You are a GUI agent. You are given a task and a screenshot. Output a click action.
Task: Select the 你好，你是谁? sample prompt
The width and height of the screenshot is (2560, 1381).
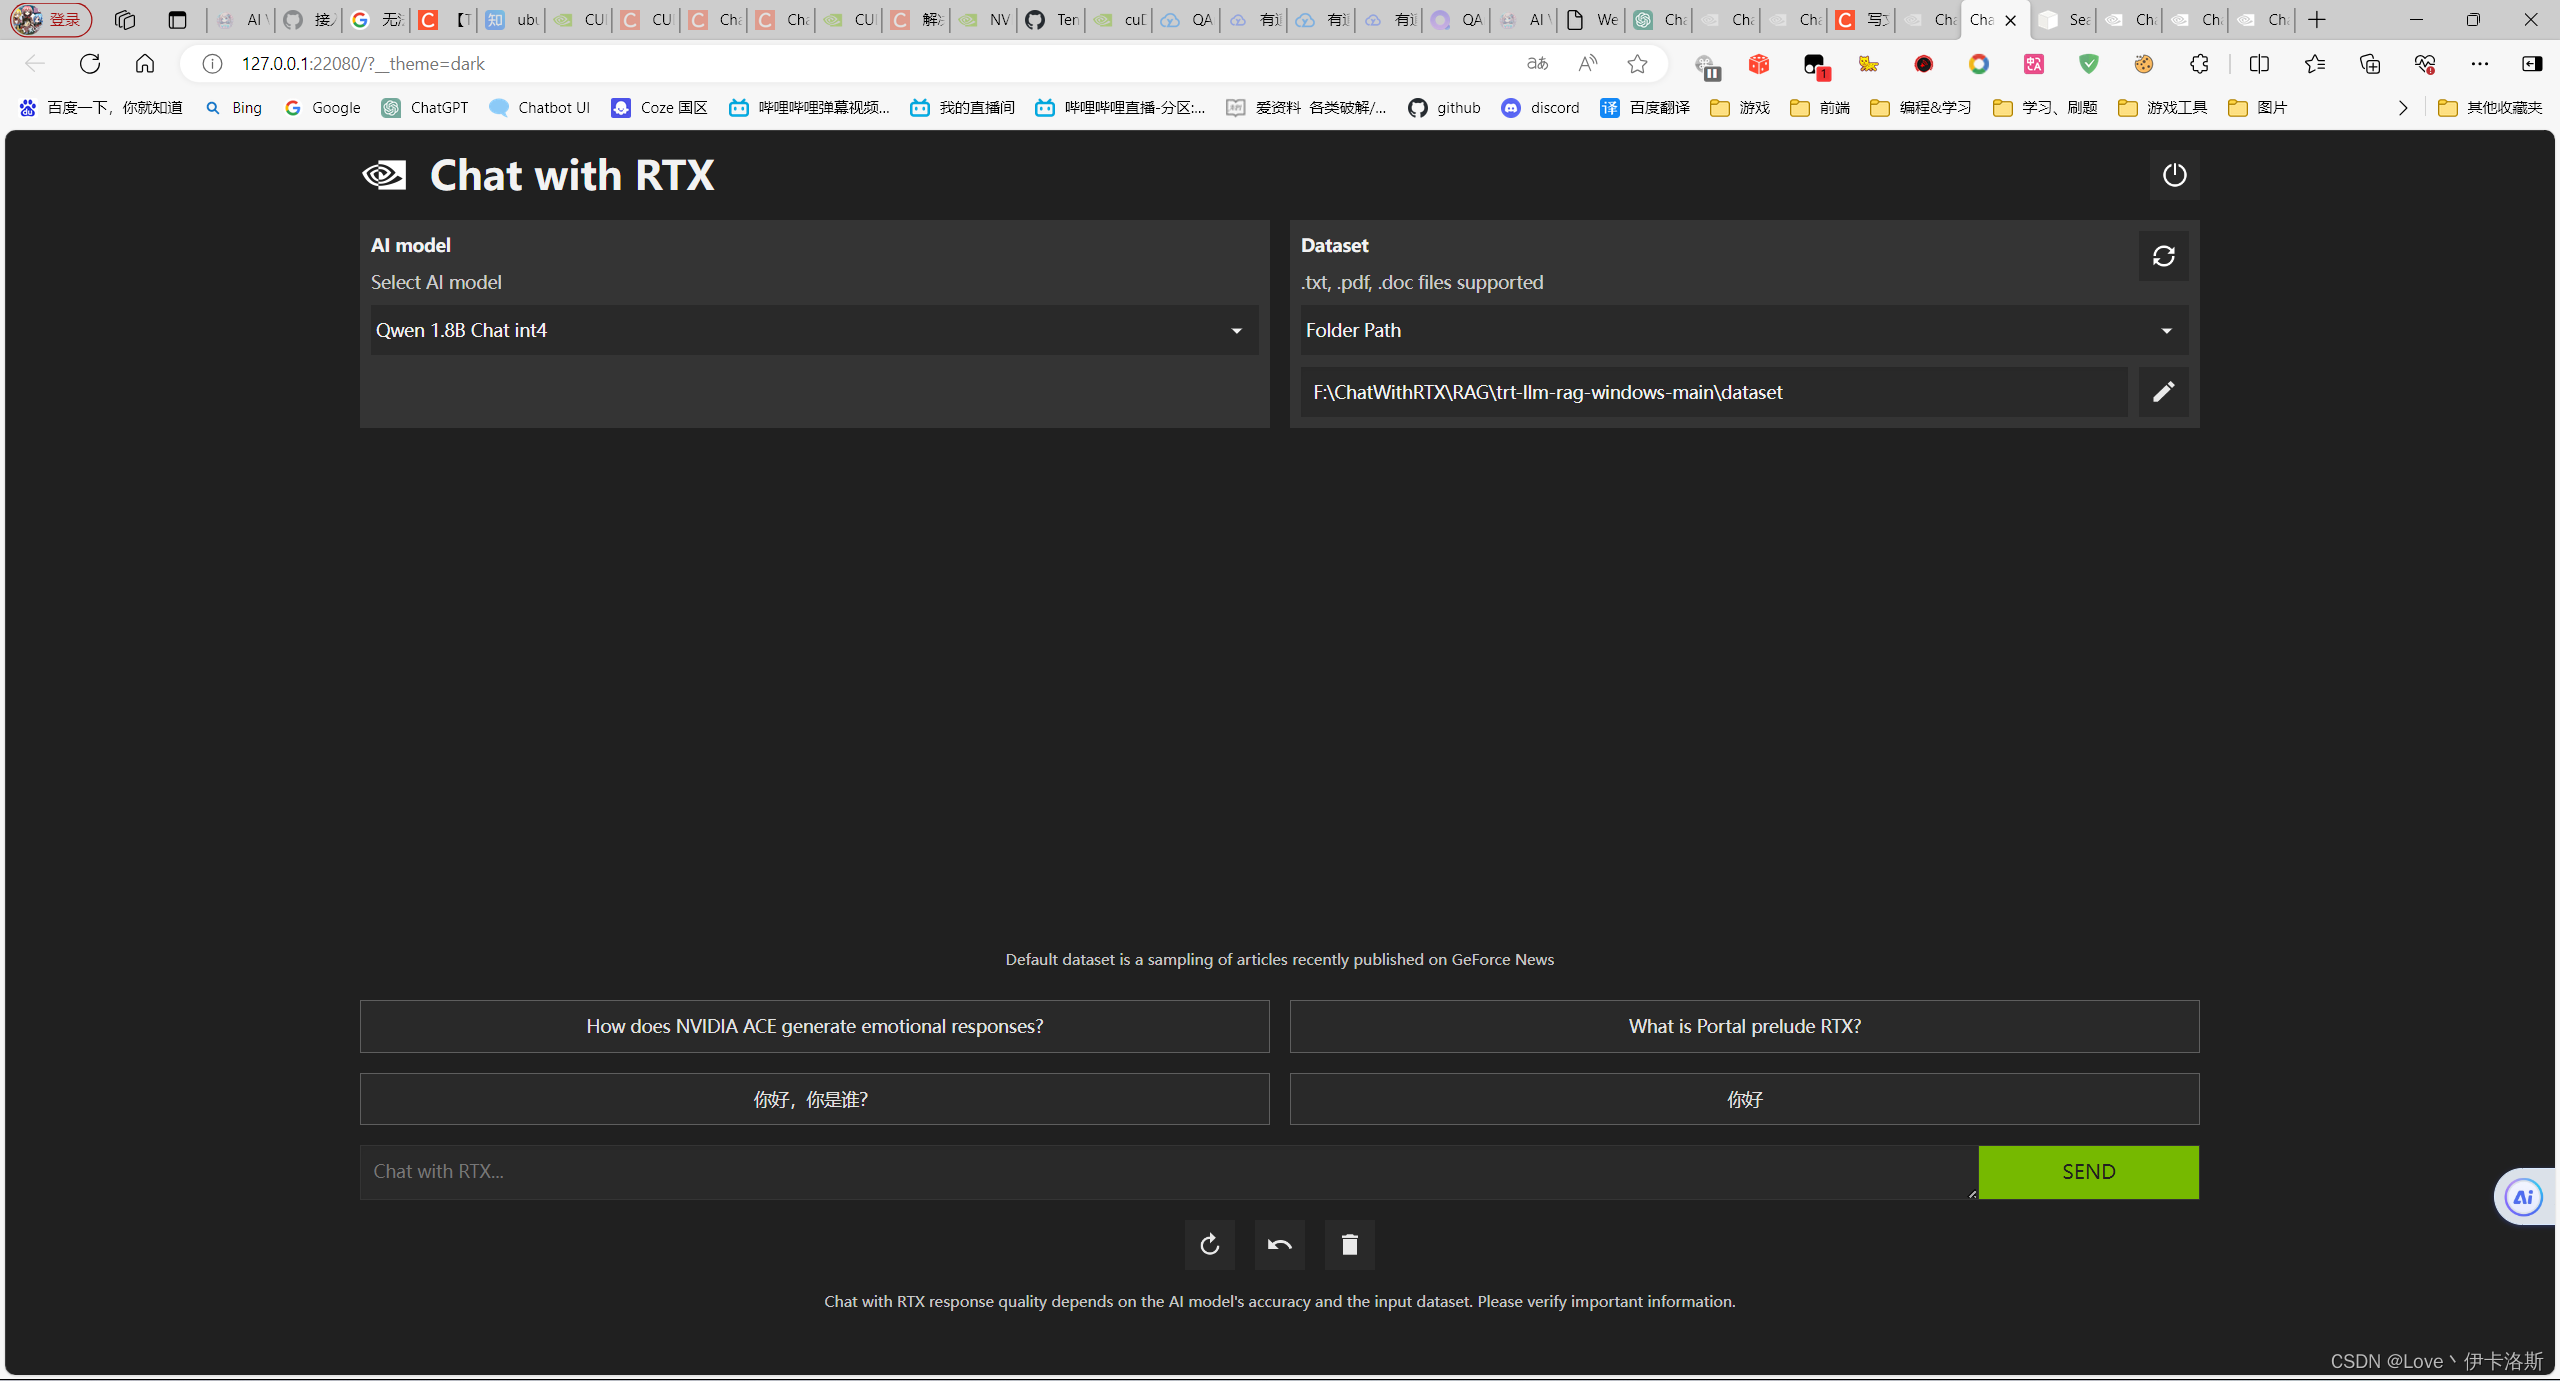point(814,1099)
